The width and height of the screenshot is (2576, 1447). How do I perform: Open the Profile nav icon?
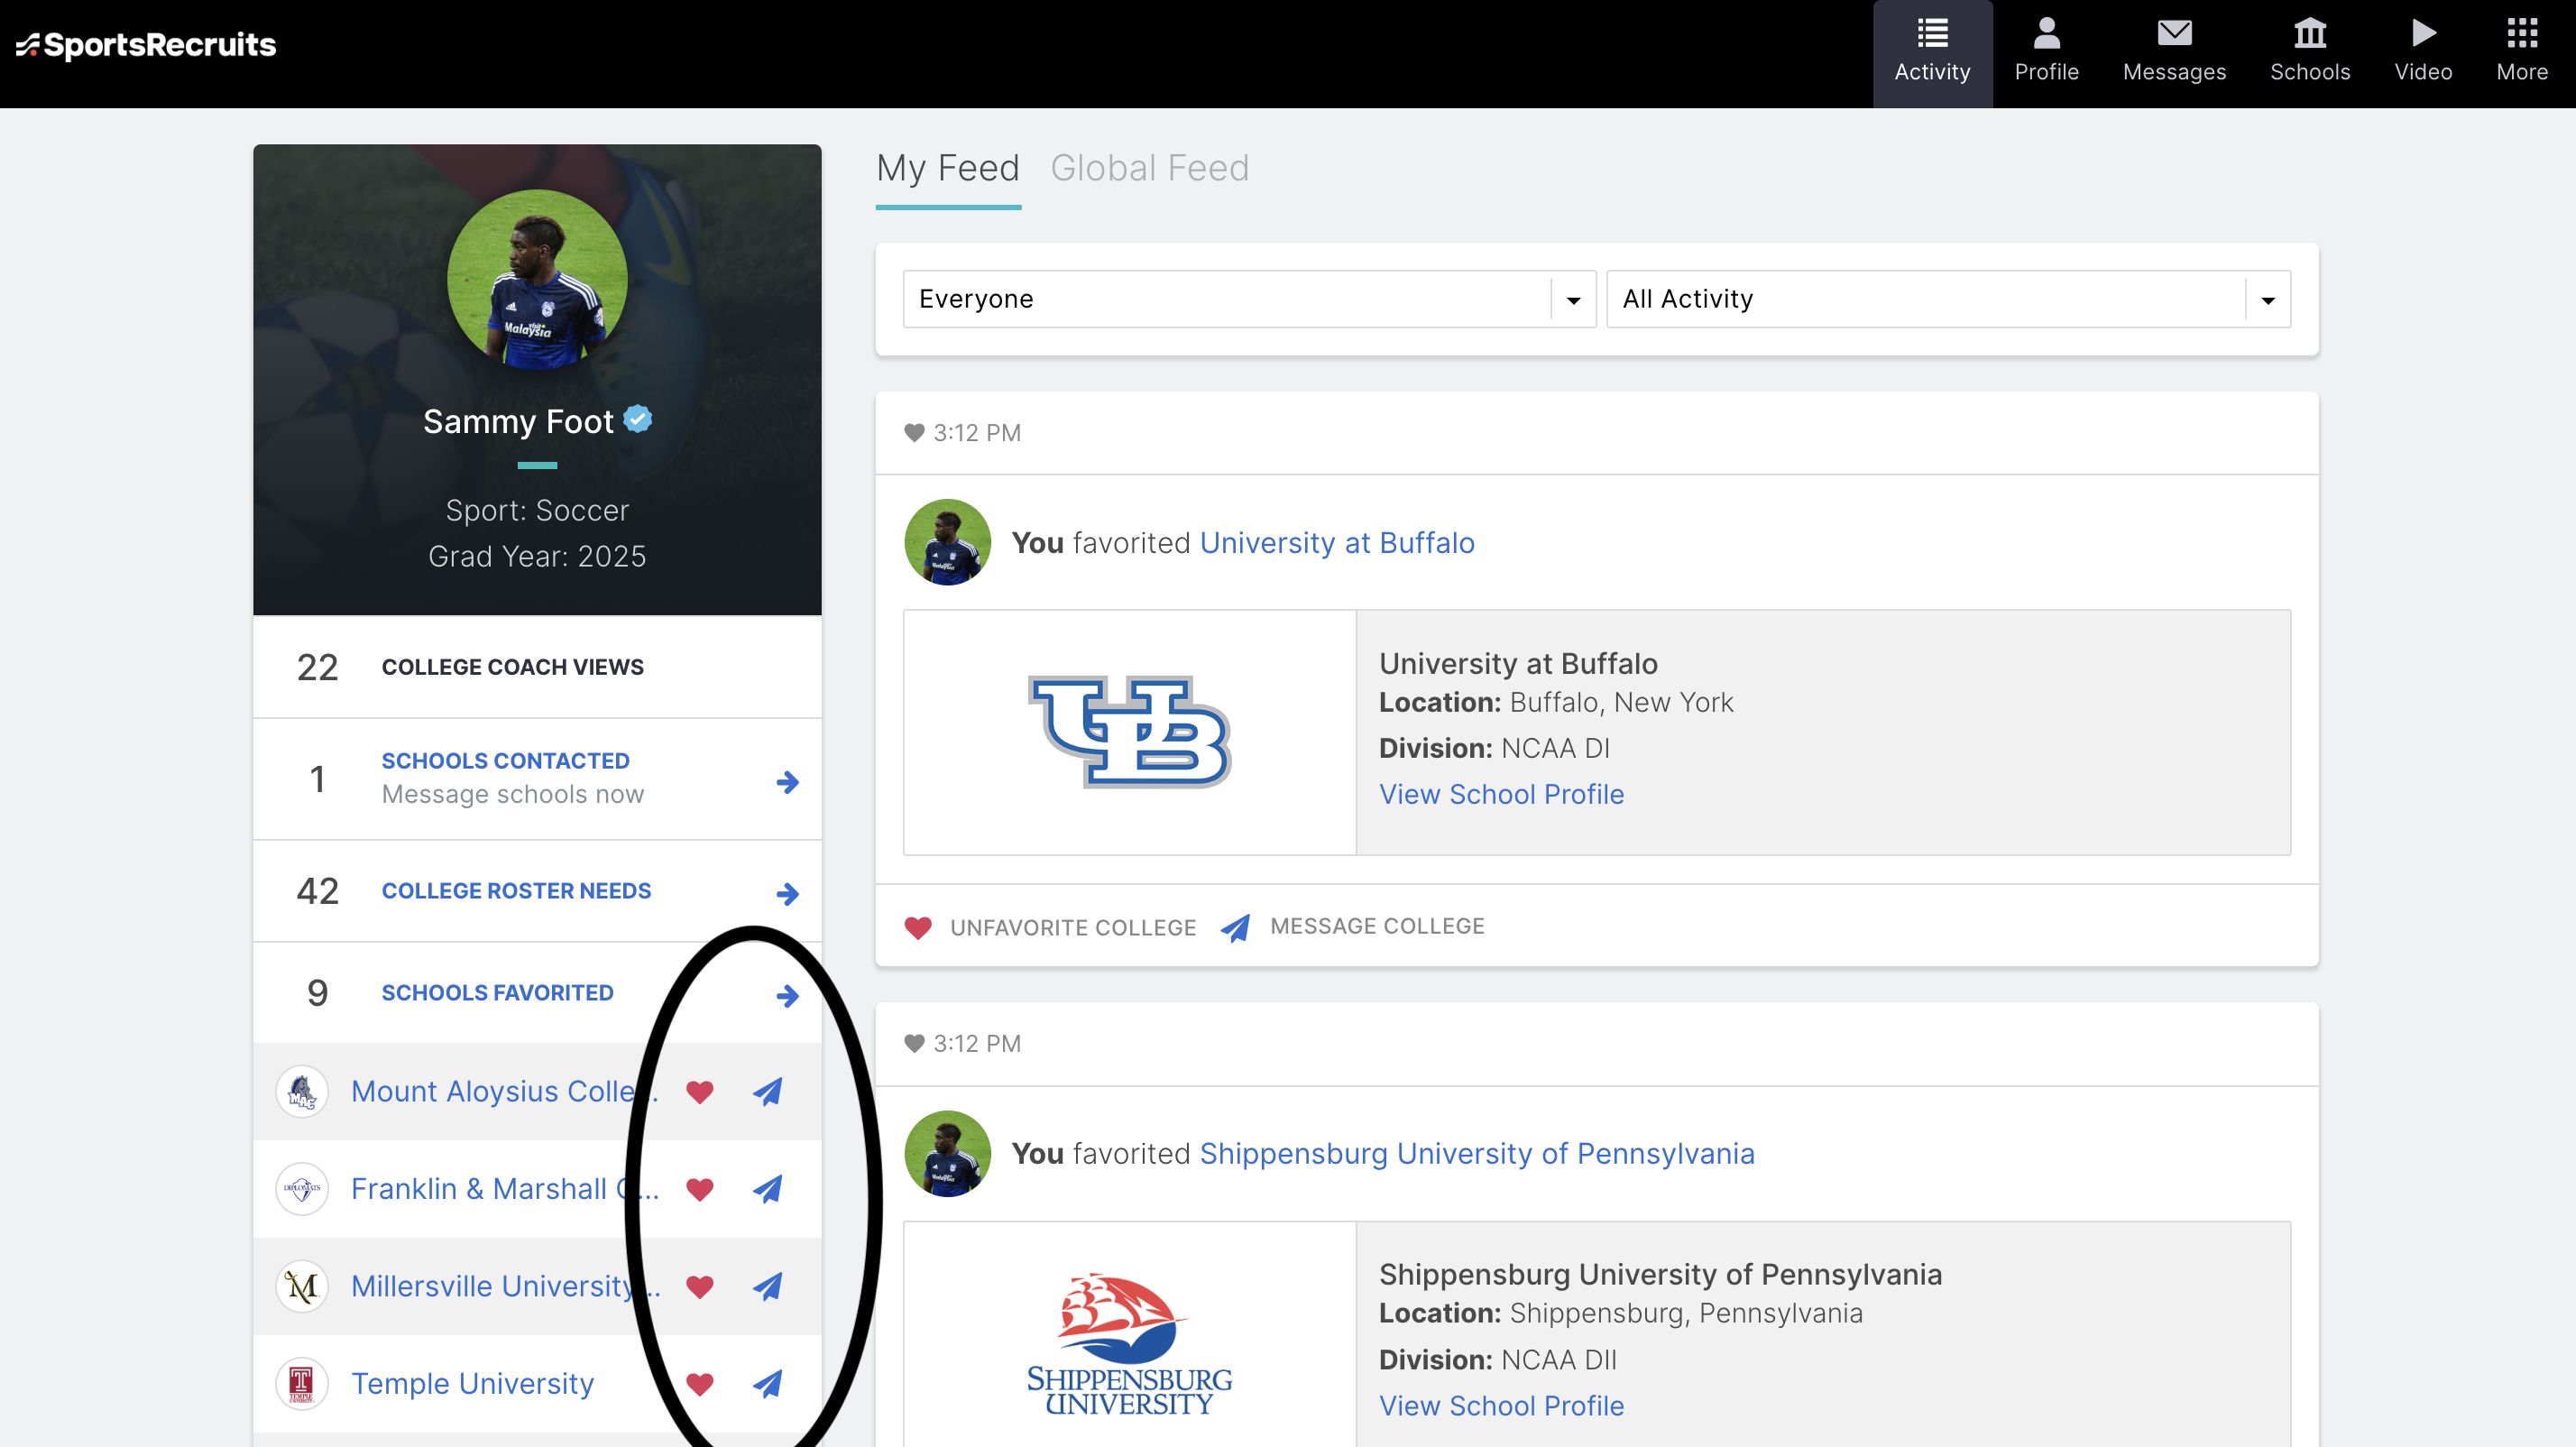(2046, 33)
